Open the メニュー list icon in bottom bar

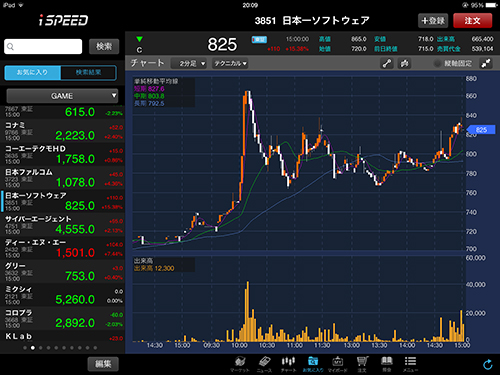pyautogui.click(x=410, y=364)
